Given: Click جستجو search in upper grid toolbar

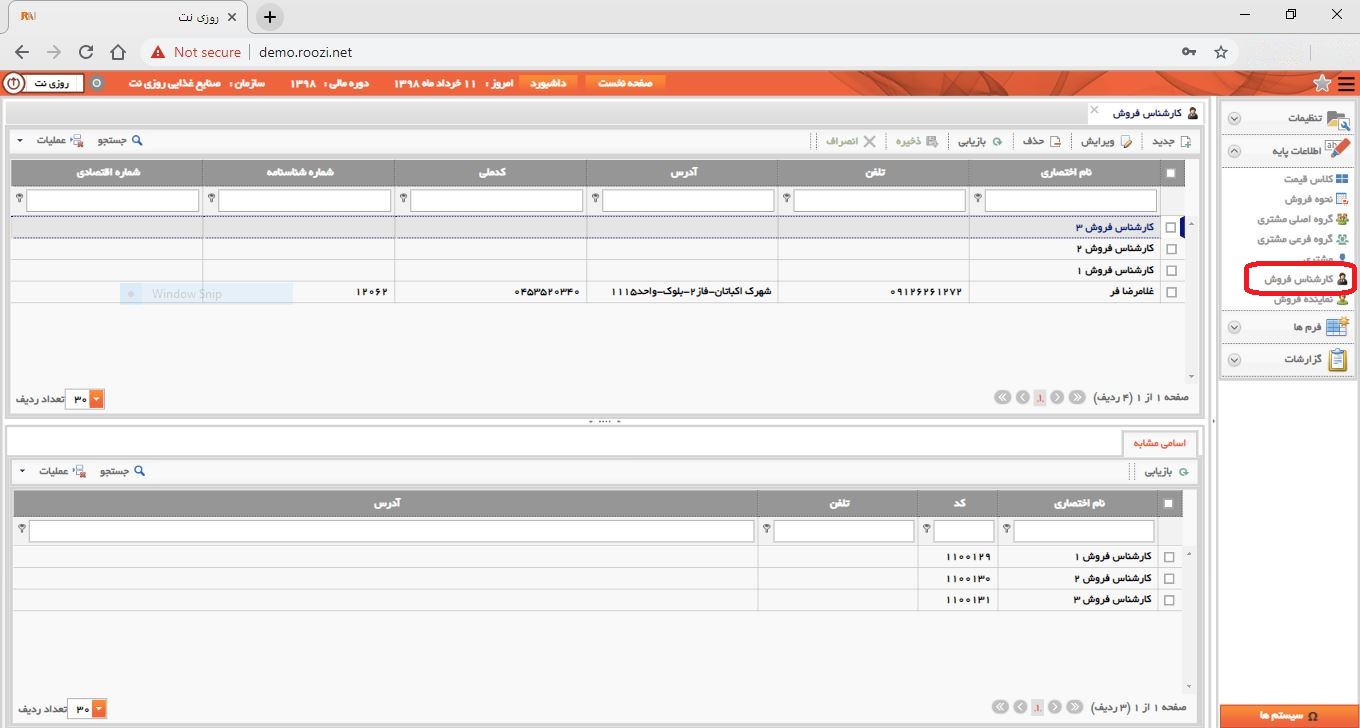Looking at the screenshot, I should point(118,141).
